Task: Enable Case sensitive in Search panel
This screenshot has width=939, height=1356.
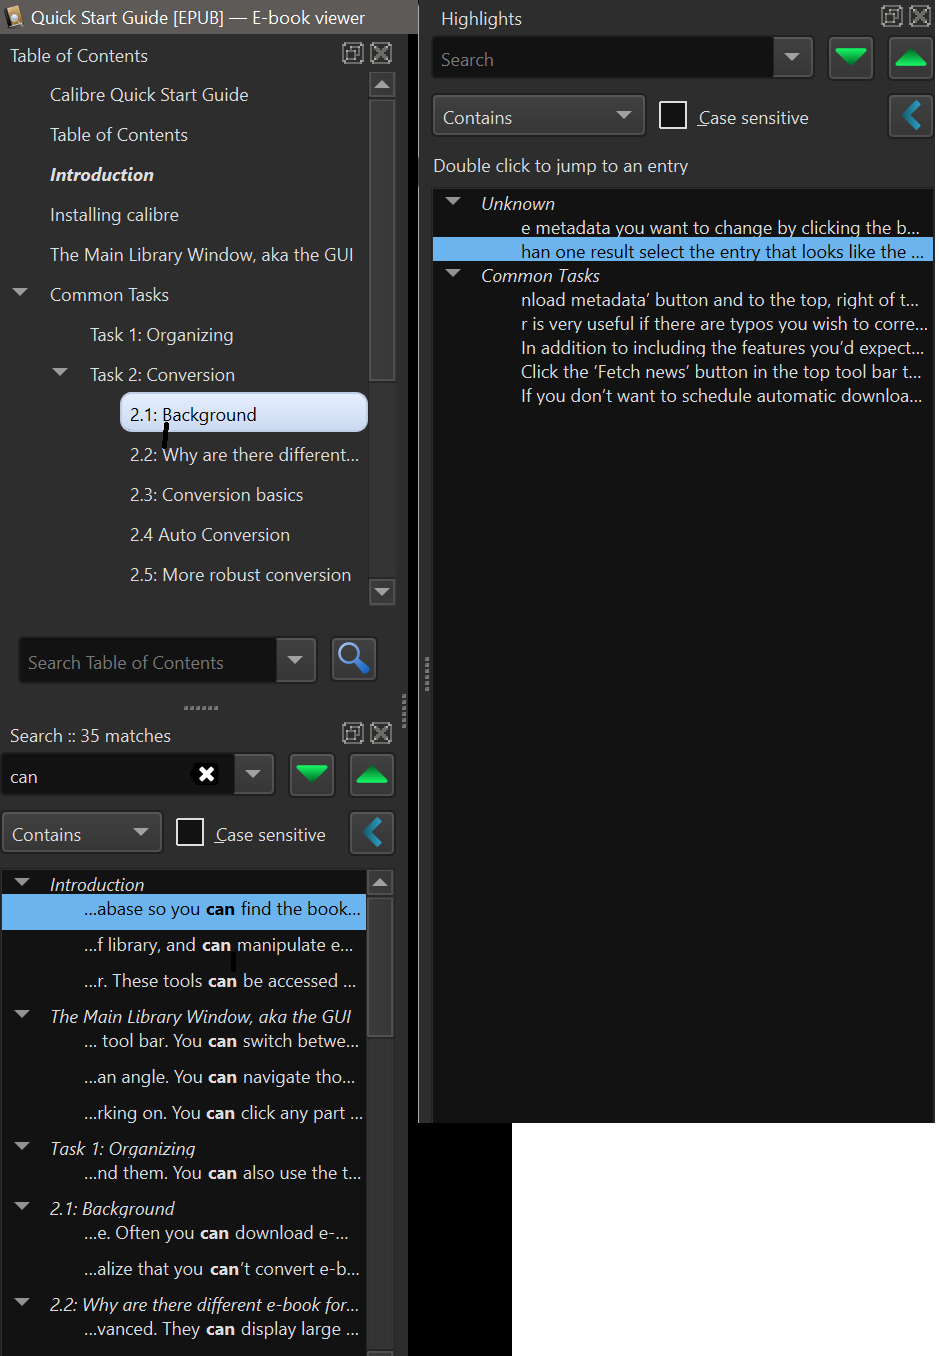Action: (x=190, y=833)
